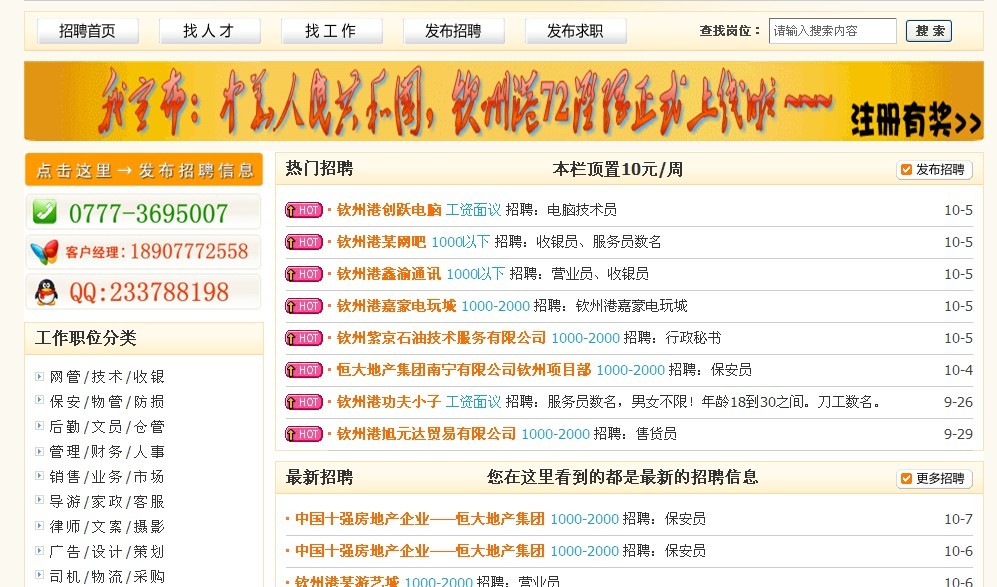Click the HOT badge beside 钦州港功夫小子
The image size is (997, 587).
[304, 402]
